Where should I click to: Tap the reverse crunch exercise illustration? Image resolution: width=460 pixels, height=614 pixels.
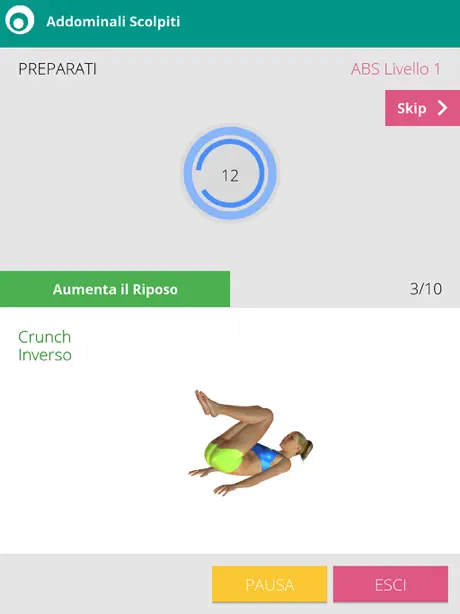pos(251,442)
